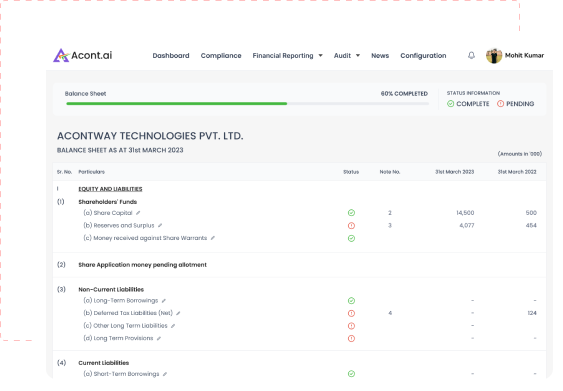Open (c) Other Long Term Liabilities item
Screen dimensions: 563x391
pos(125,326)
